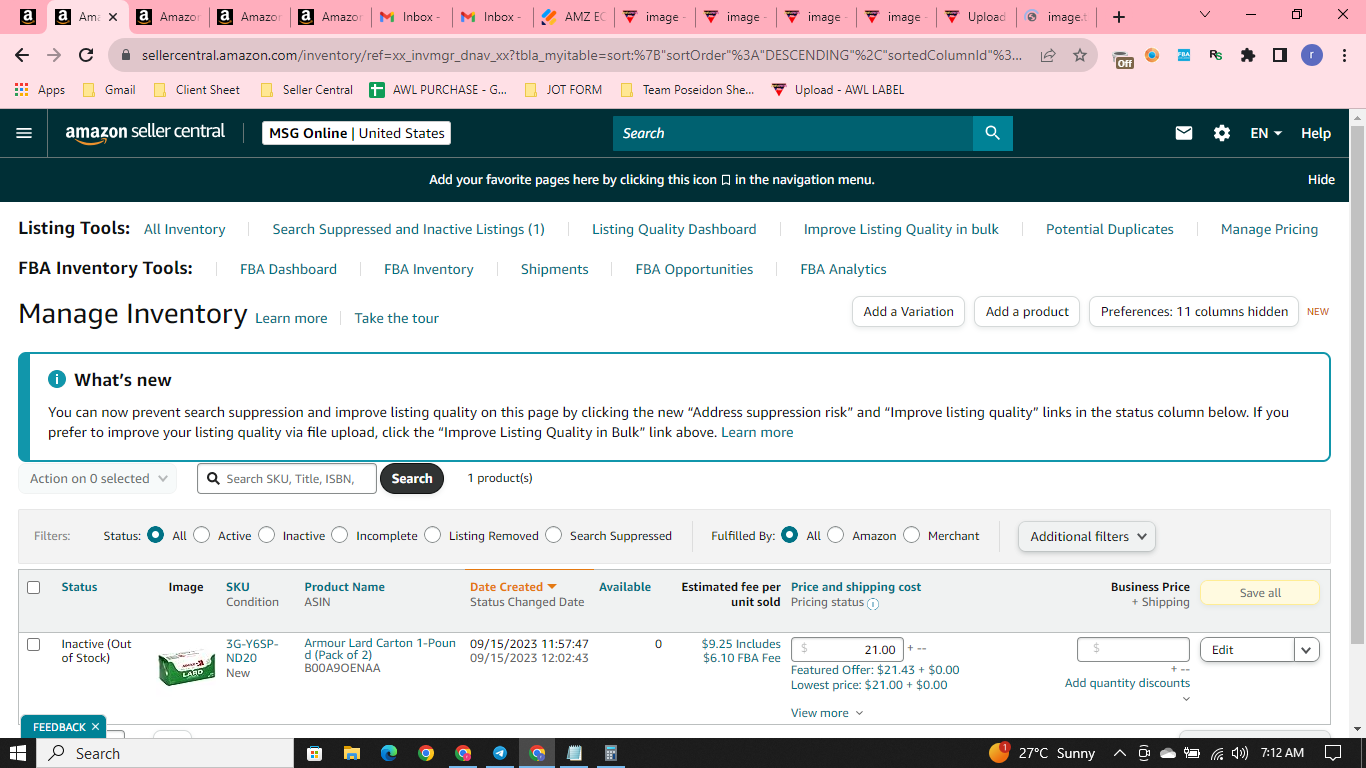Open the Chrome tab search chevron
The width and height of the screenshot is (1366, 768).
pos(1205,15)
